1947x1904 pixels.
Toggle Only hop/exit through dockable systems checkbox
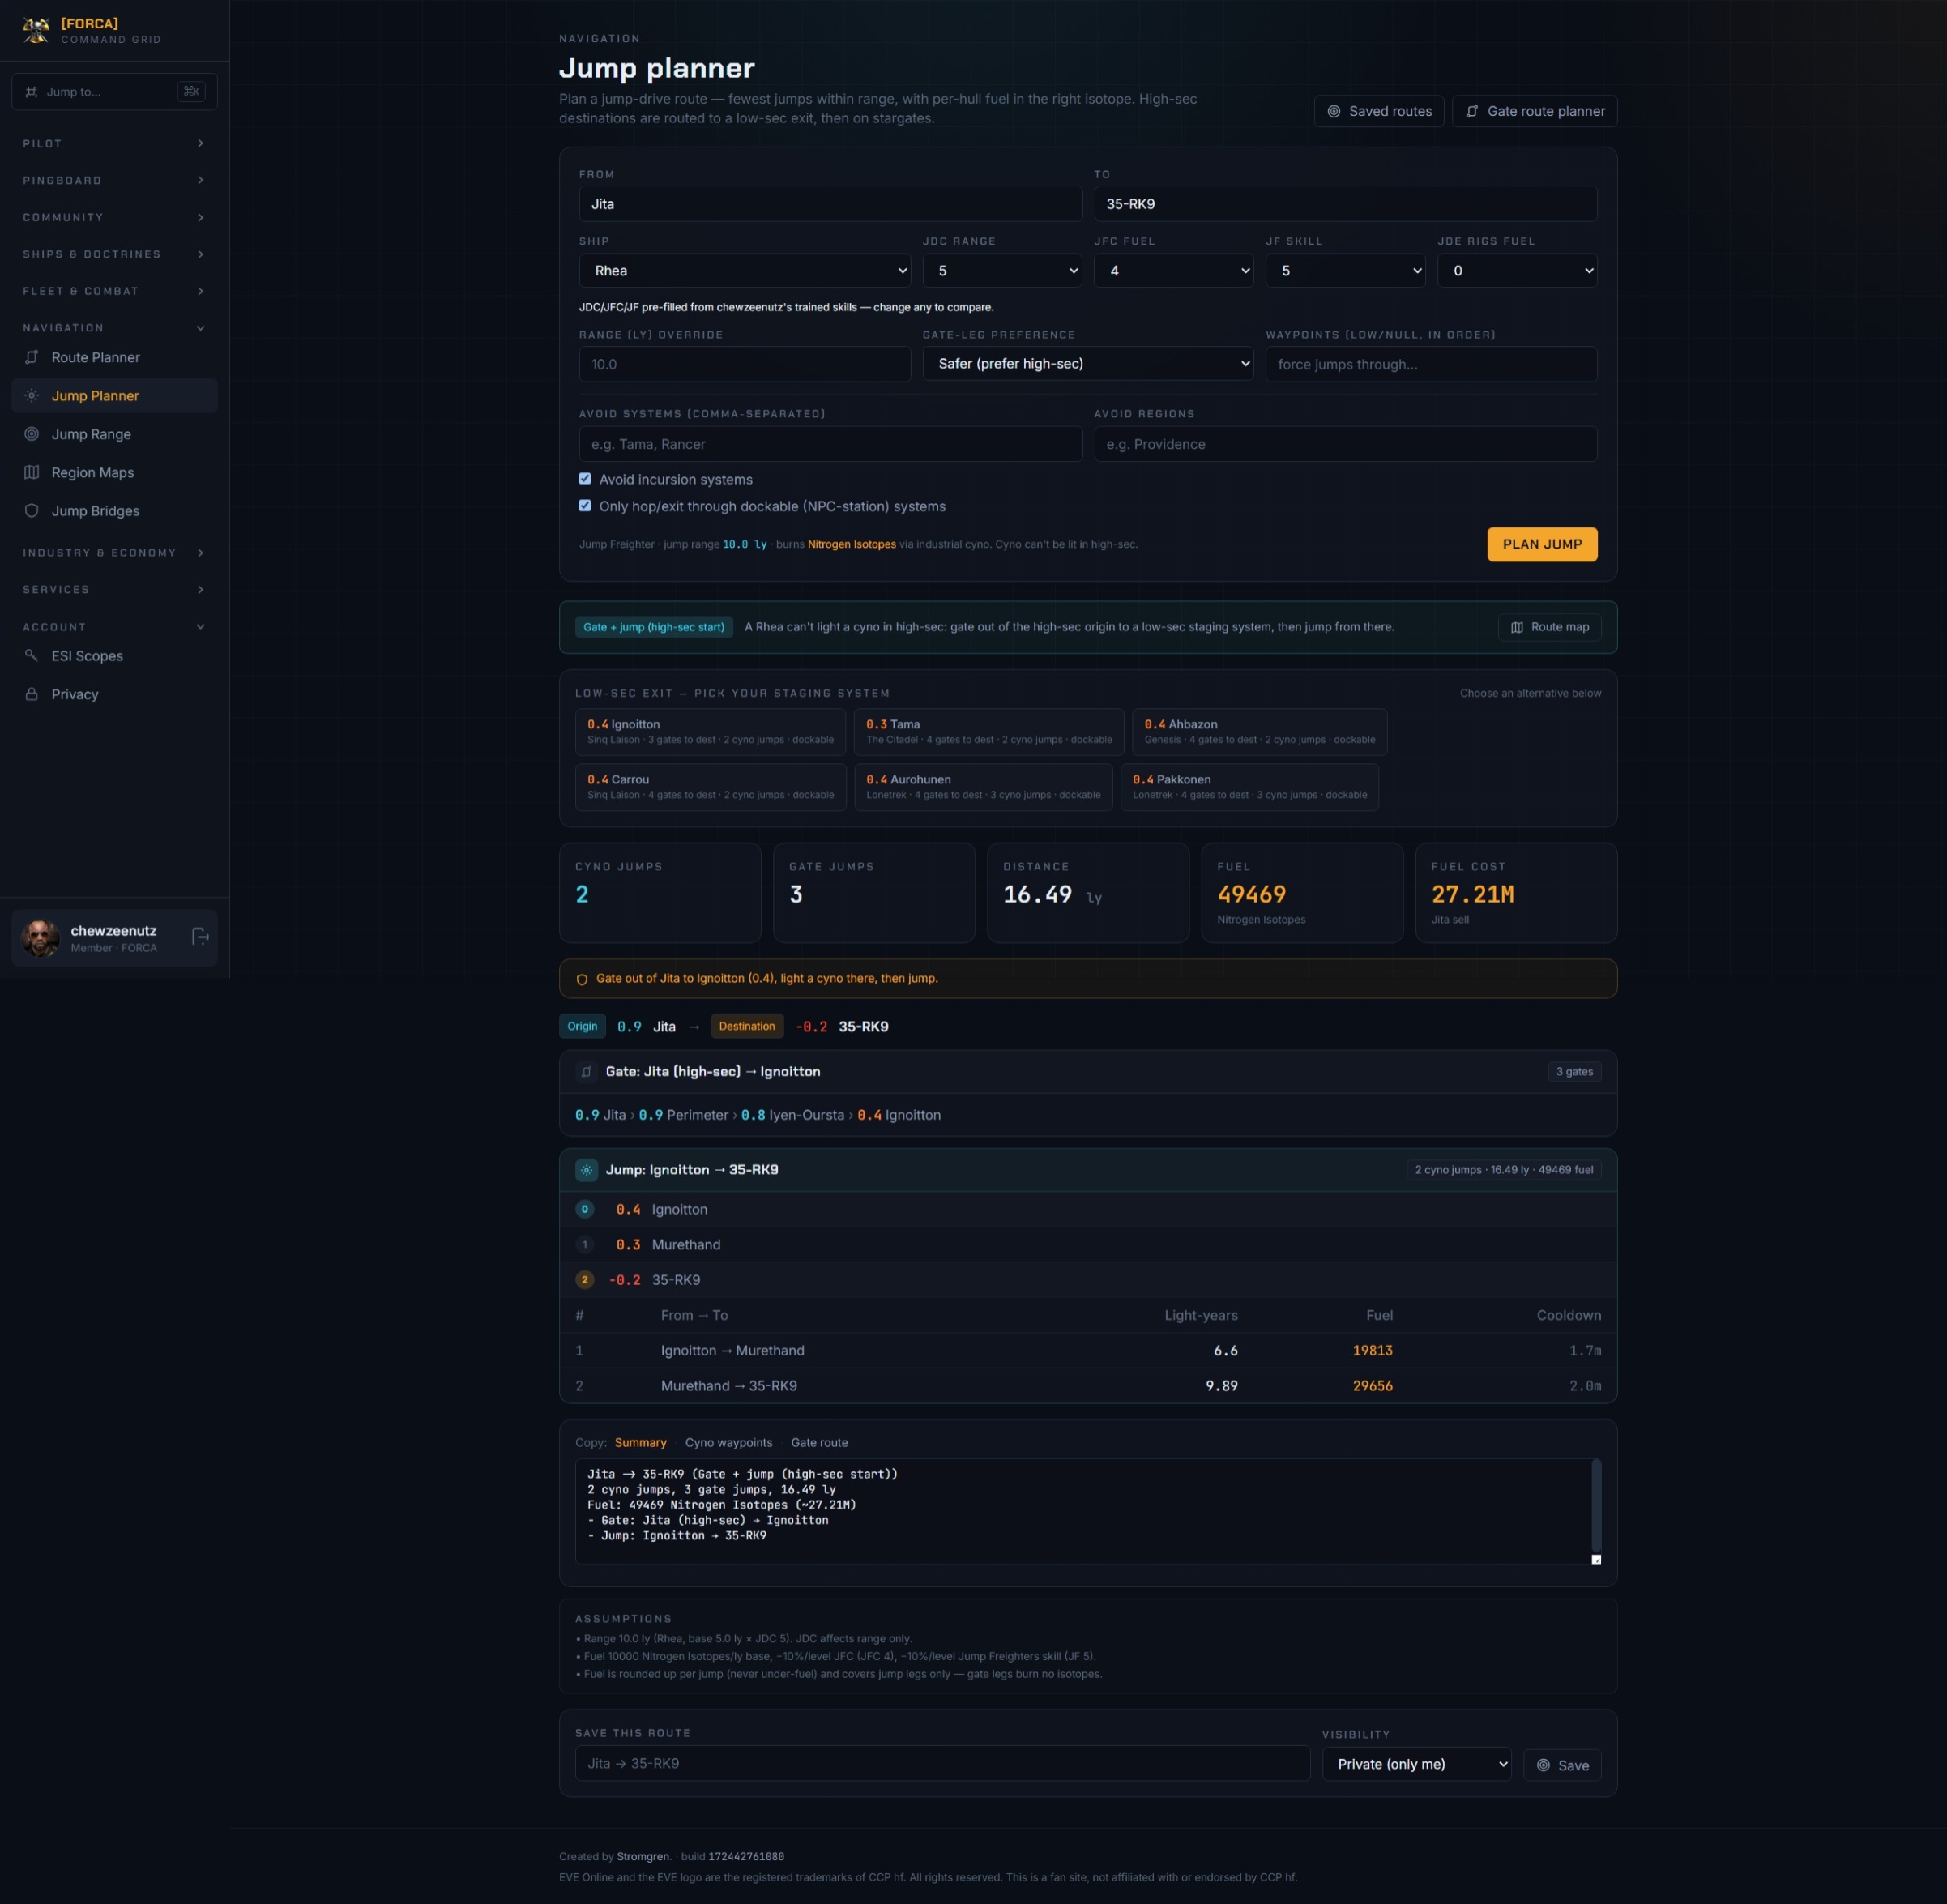585,506
